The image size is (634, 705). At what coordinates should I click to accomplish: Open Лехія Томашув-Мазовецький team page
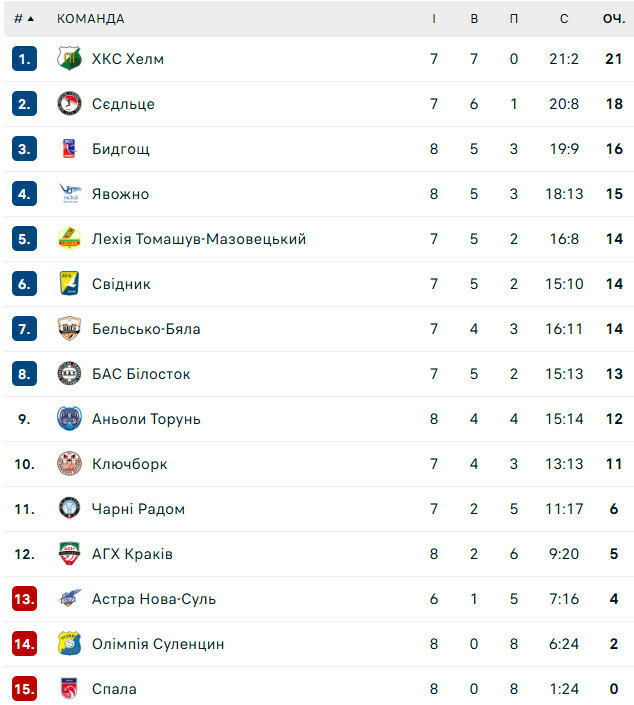pos(198,239)
